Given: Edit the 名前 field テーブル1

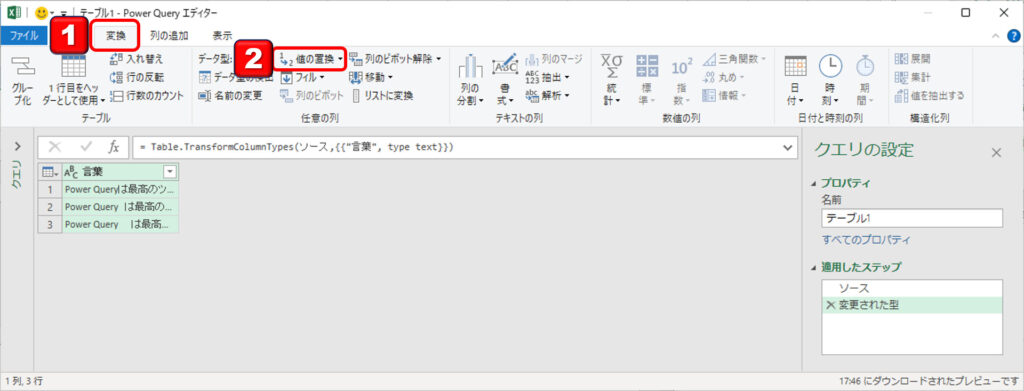Looking at the screenshot, I should point(912,218).
